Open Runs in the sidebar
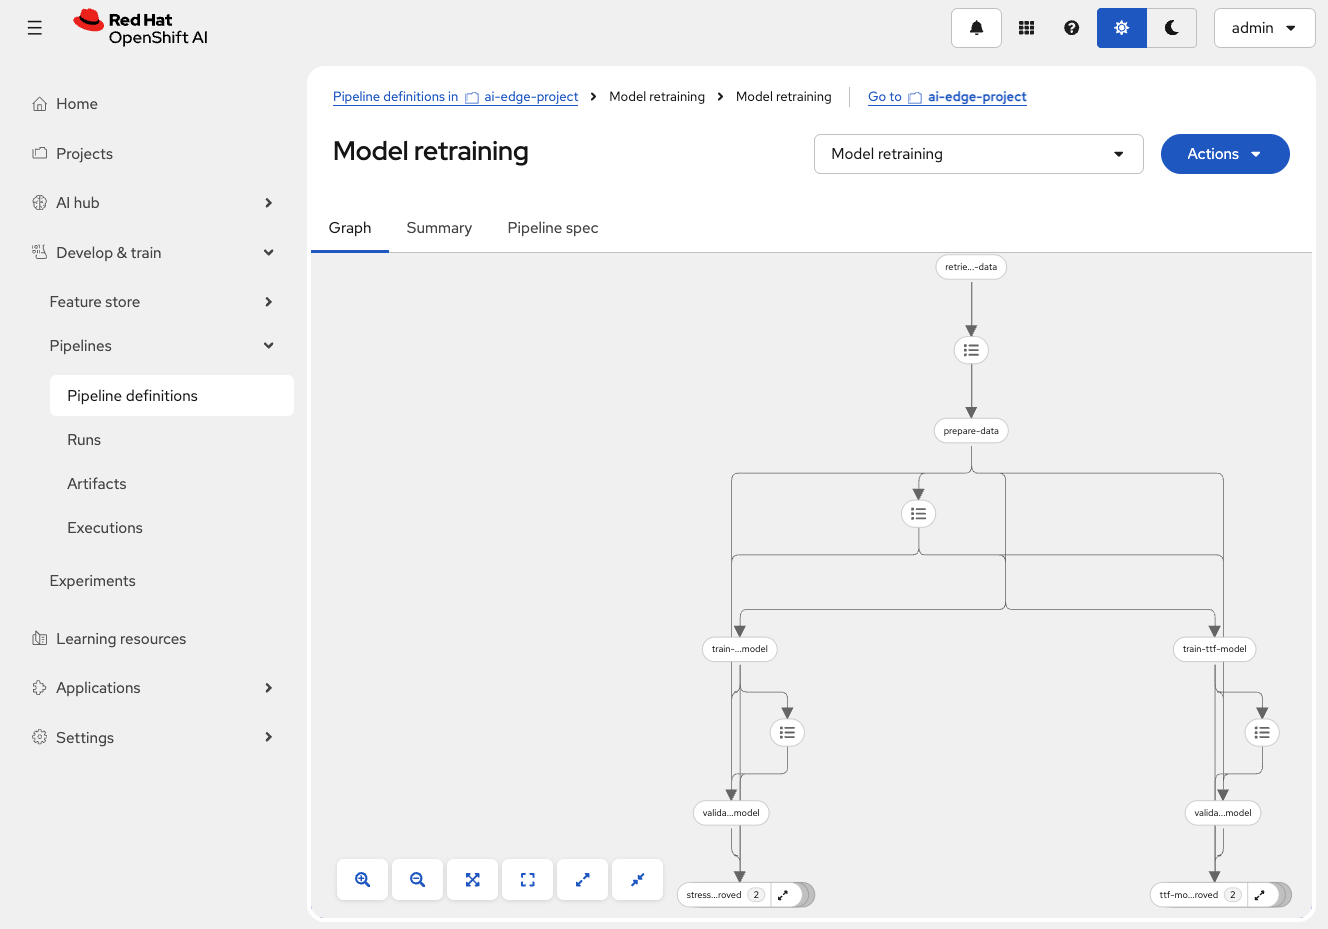 coord(84,440)
